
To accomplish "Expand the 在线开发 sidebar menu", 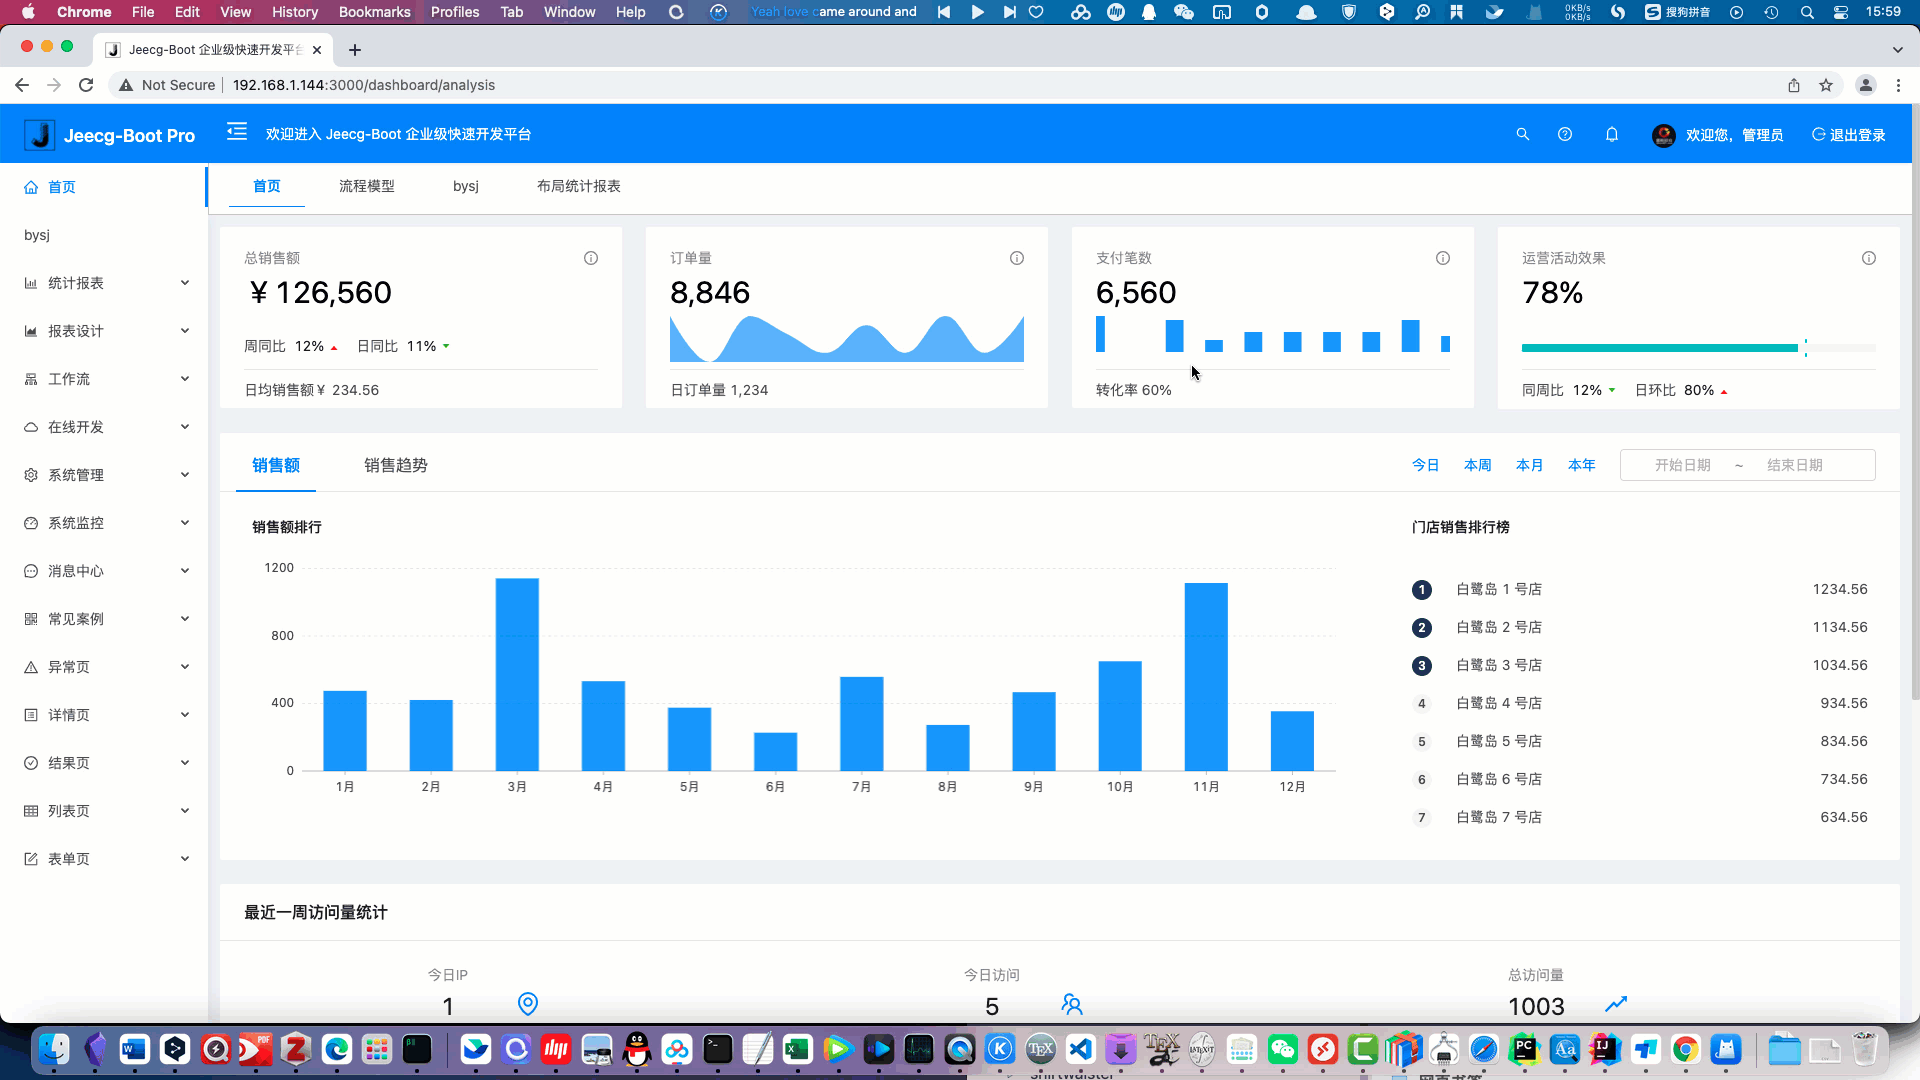I will point(105,427).
